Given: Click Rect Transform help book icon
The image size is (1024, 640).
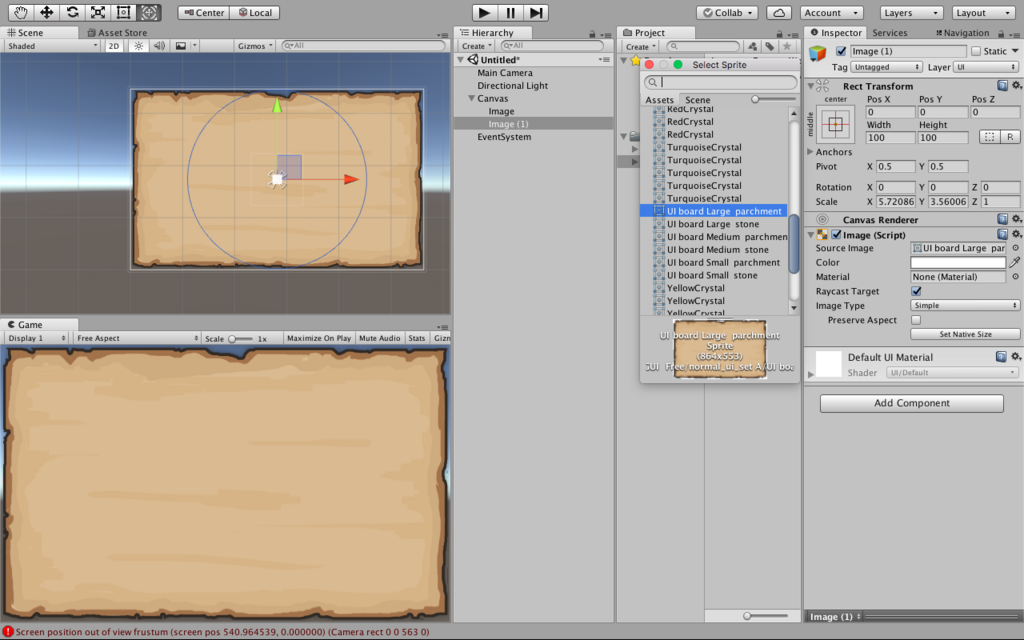Looking at the screenshot, I should [1002, 86].
